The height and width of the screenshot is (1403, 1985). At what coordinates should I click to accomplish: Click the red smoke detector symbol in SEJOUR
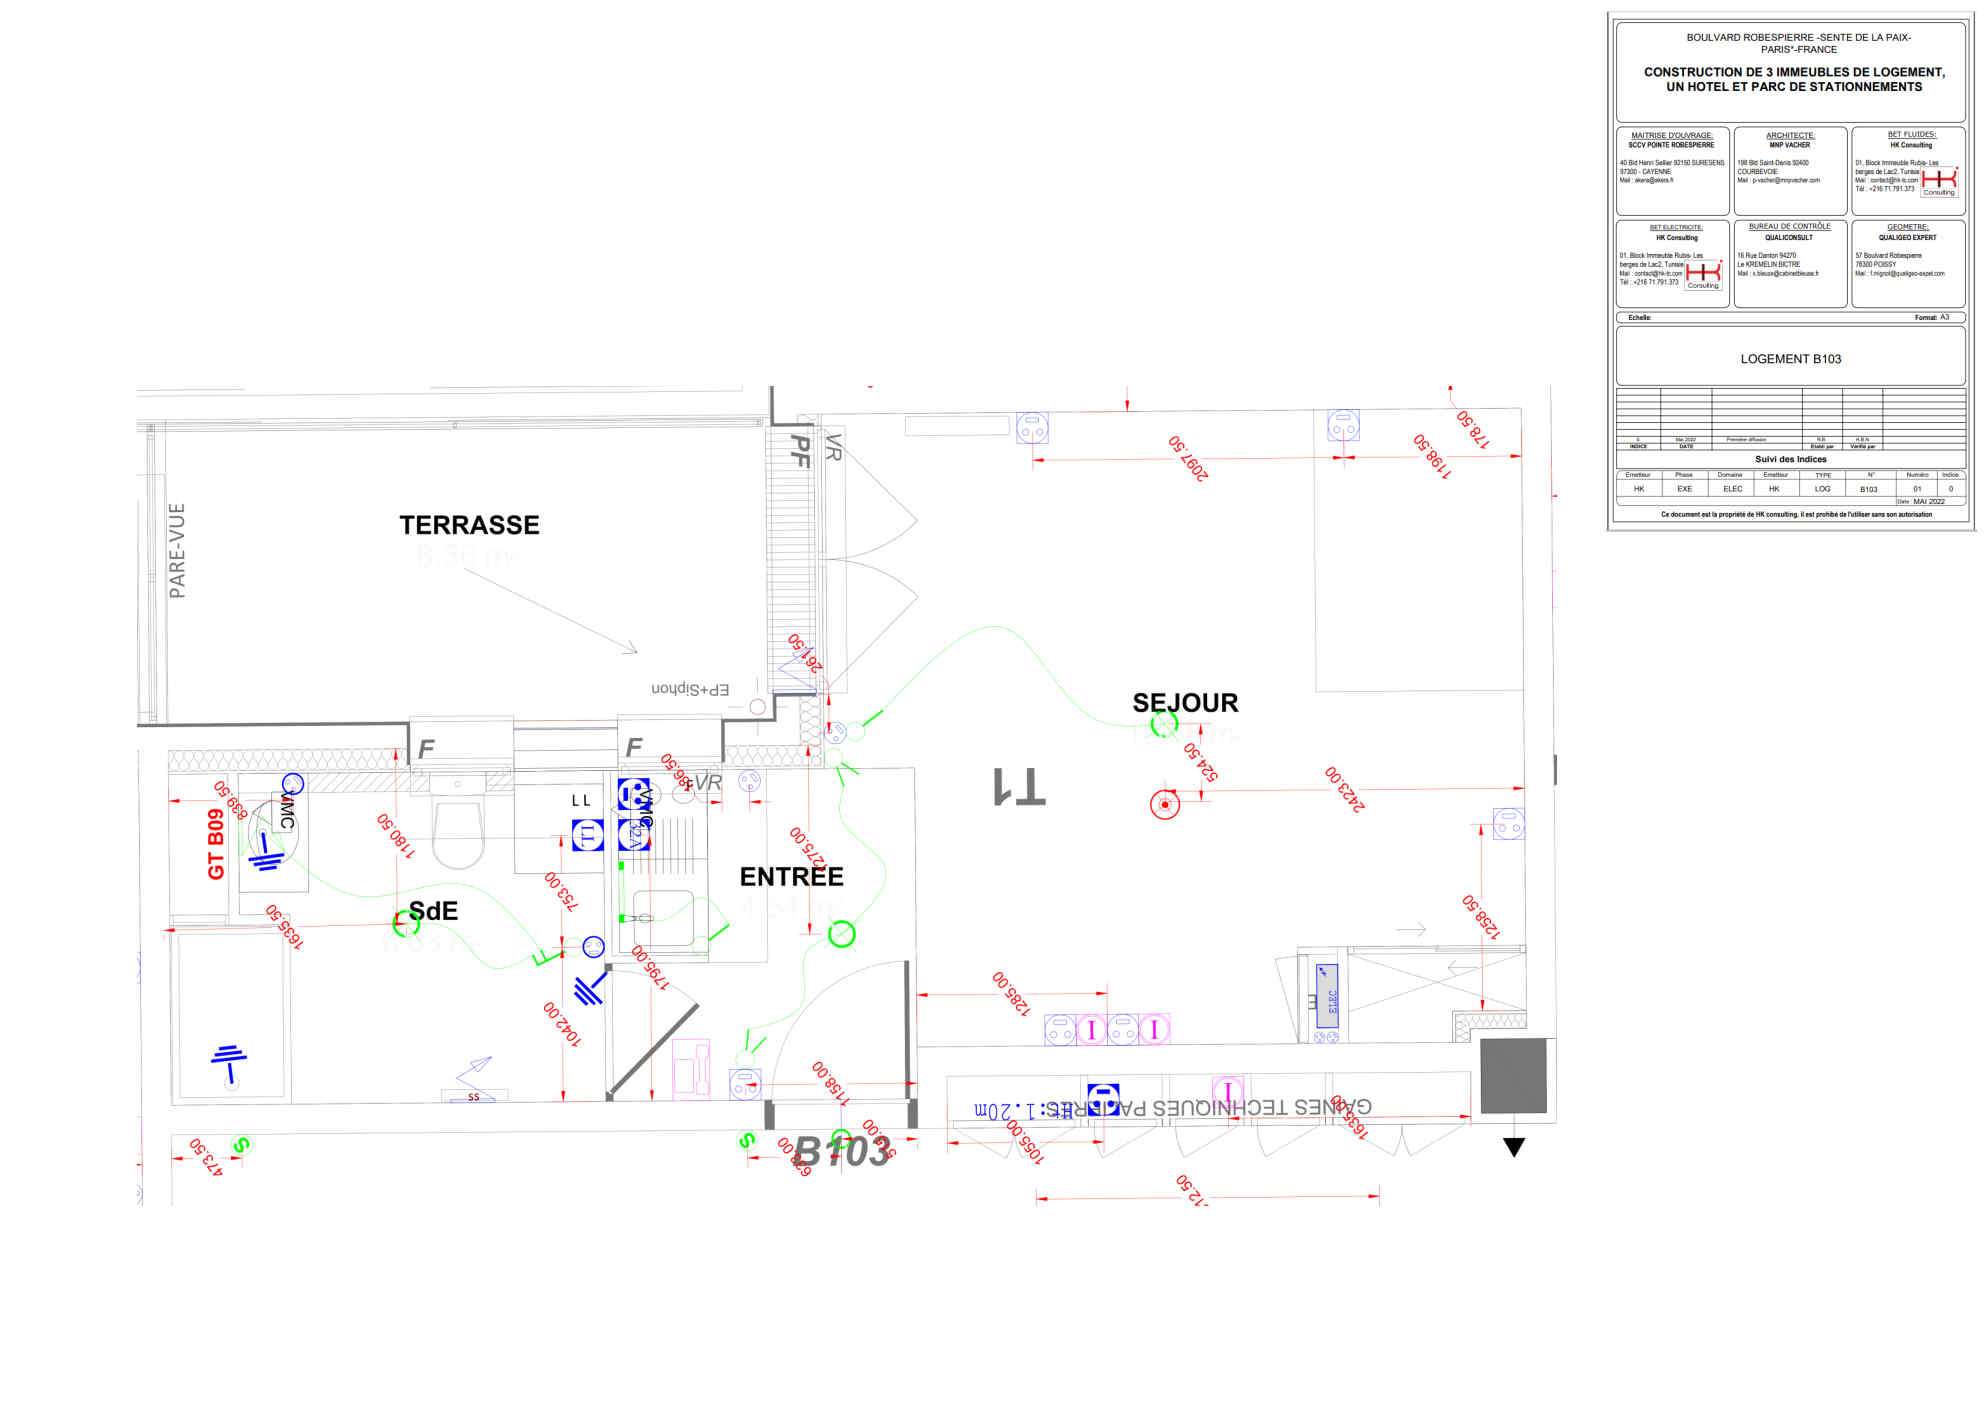[x=1165, y=805]
